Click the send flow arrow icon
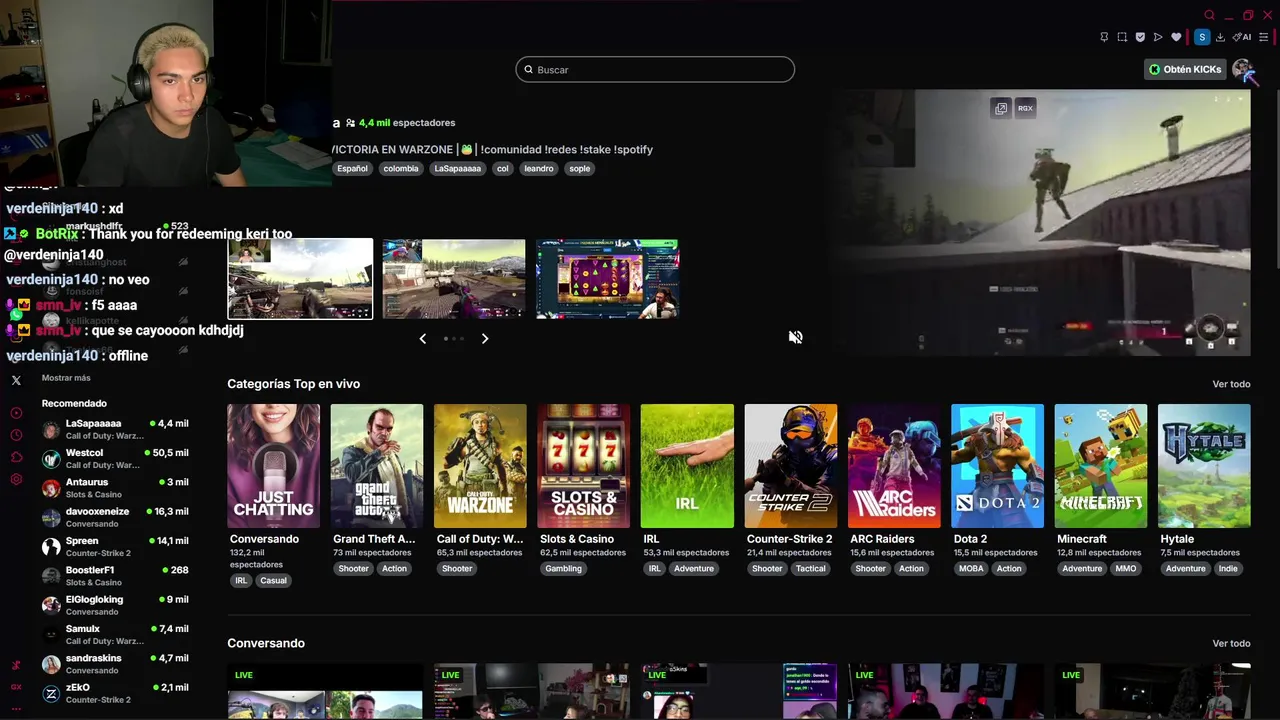This screenshot has height=720, width=1280. (1158, 37)
